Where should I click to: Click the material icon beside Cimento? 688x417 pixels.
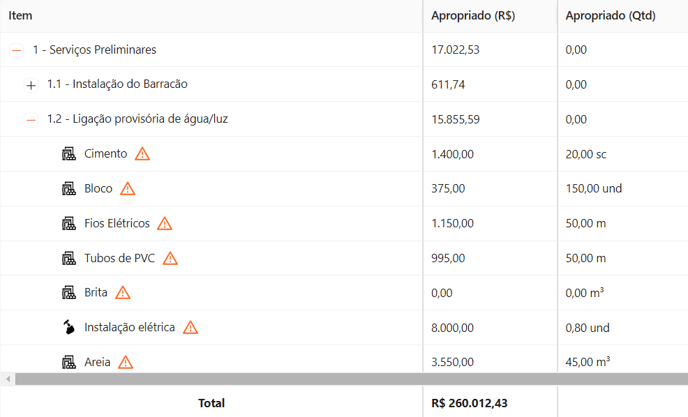tap(69, 154)
